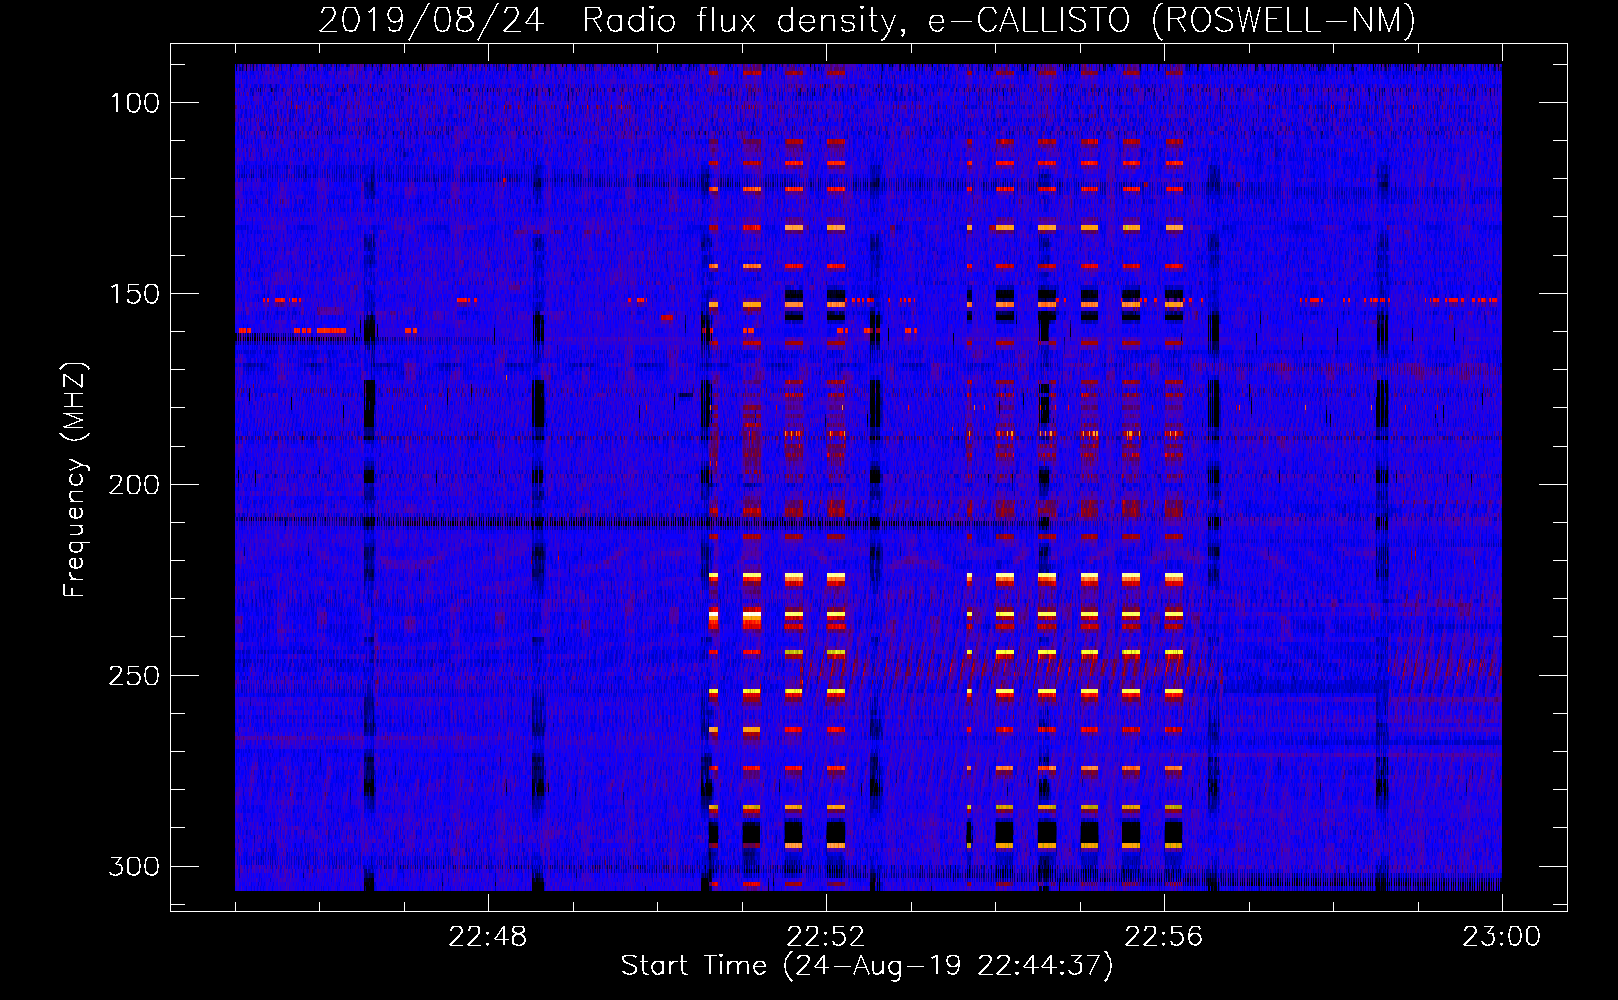Click the 22:56 time tick label

[1164, 937]
